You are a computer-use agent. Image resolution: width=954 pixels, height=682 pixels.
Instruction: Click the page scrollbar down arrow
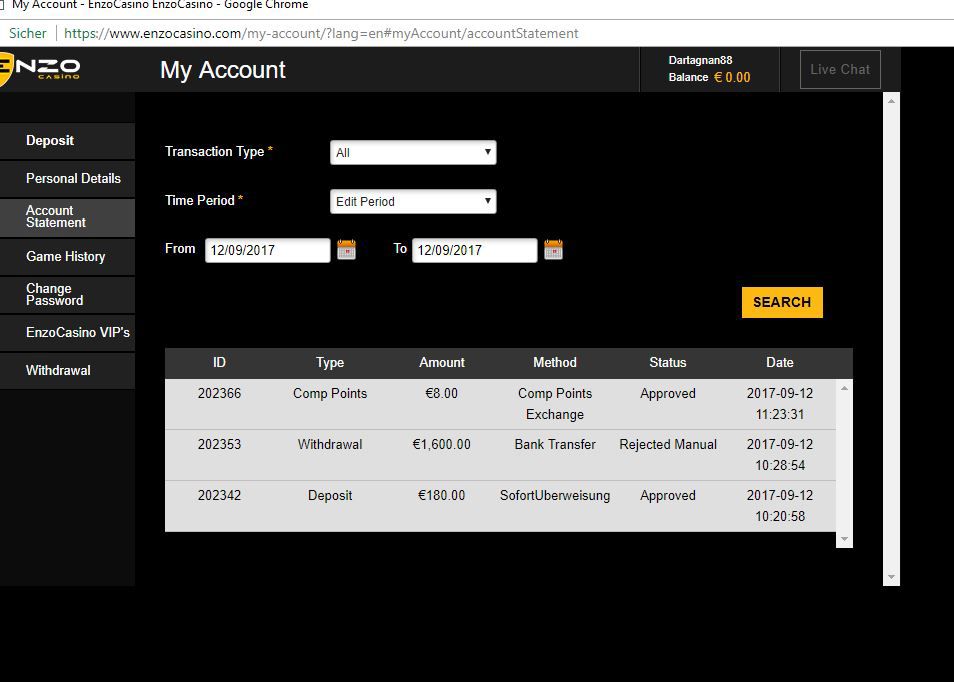891,577
